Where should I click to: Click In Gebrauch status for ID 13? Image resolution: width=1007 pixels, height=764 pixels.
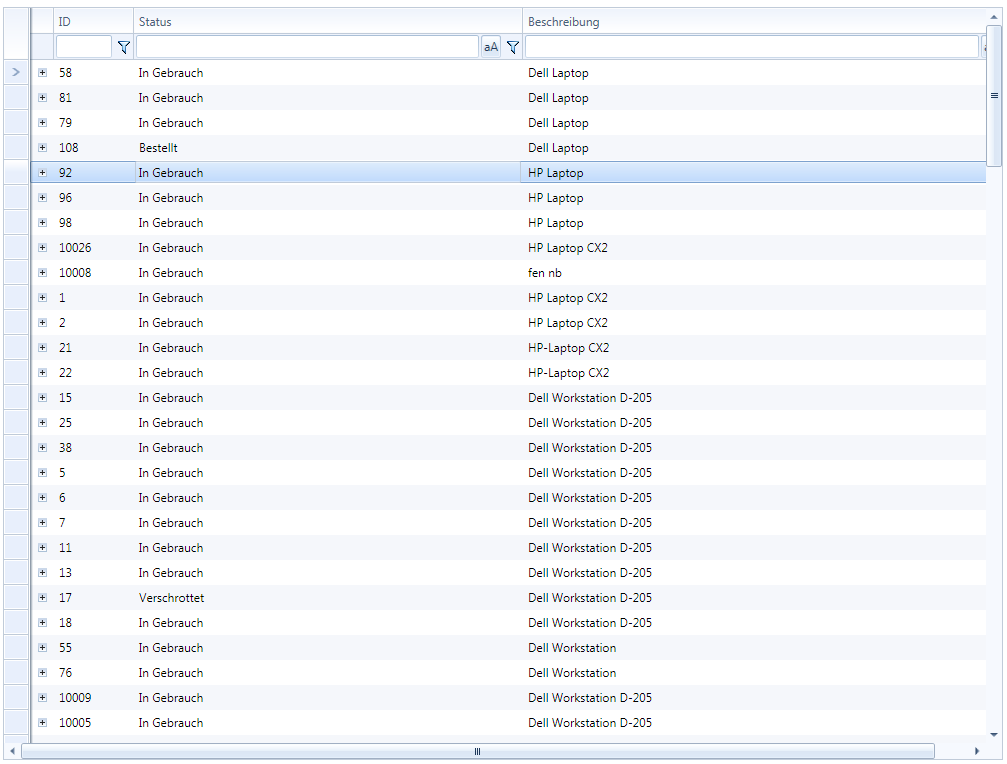click(x=328, y=573)
